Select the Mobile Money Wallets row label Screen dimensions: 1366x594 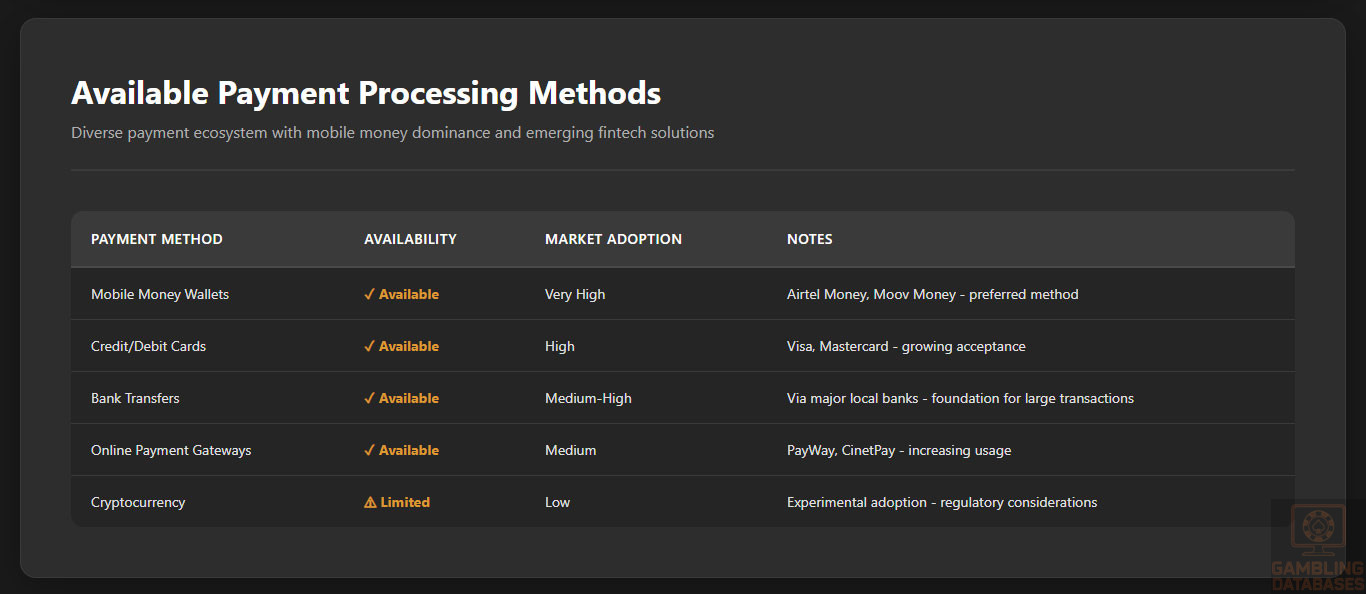click(160, 294)
